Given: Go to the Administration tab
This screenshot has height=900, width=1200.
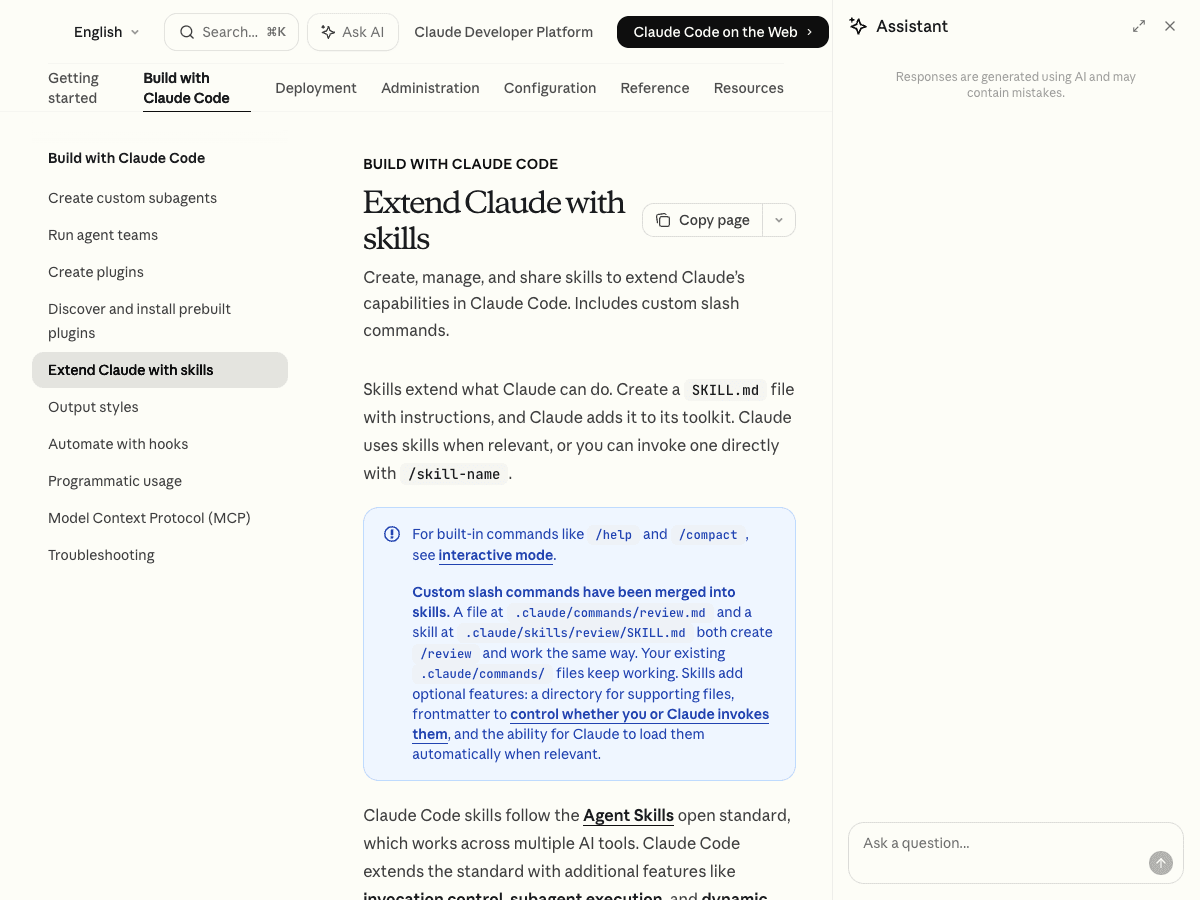Looking at the screenshot, I should [x=430, y=88].
